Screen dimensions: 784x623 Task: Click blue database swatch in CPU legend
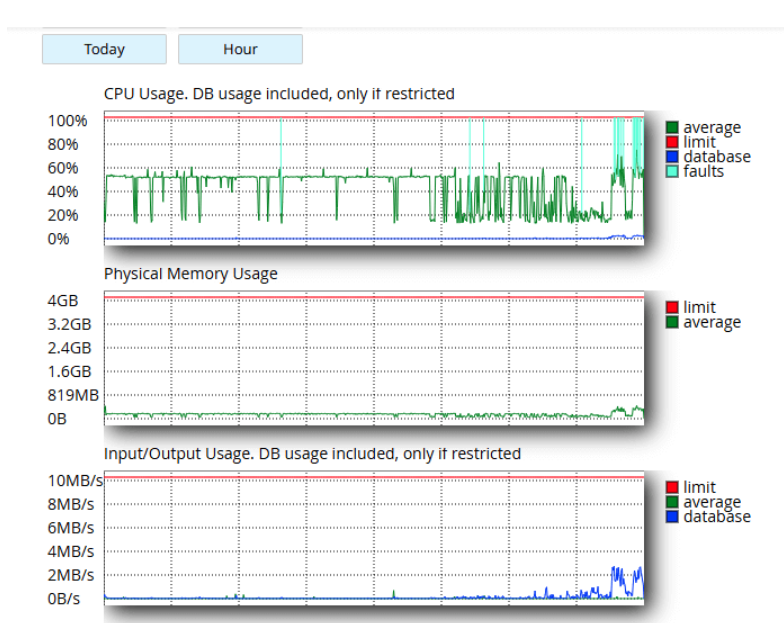coord(672,156)
